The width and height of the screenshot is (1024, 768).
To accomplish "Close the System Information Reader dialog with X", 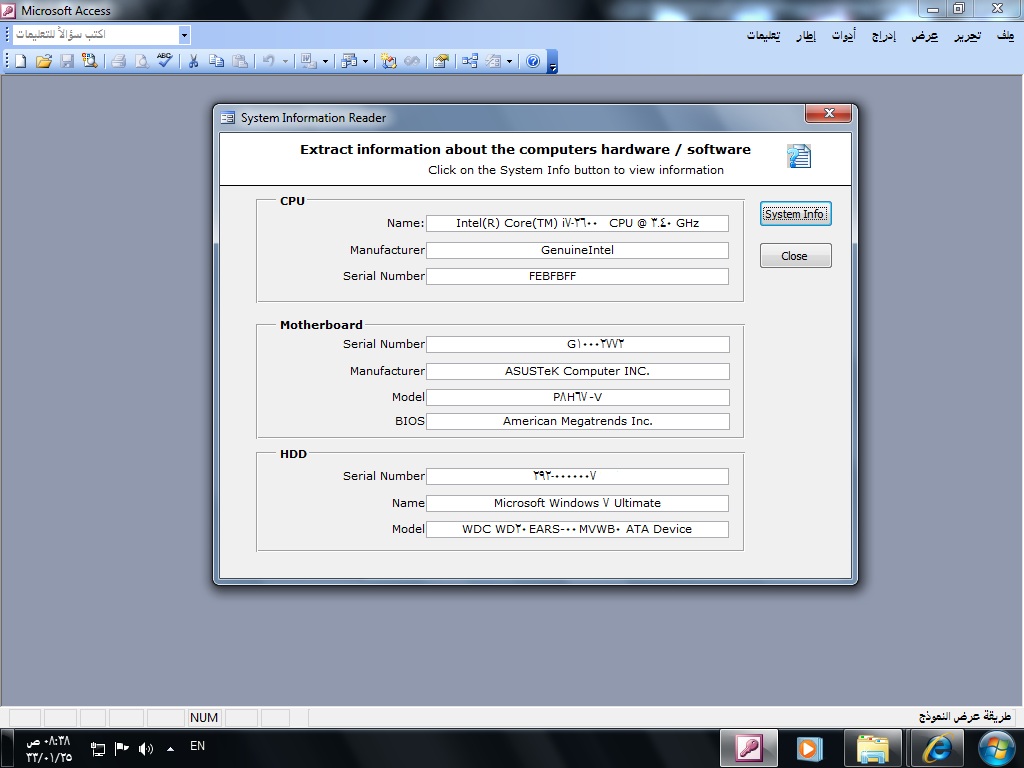I will [x=829, y=113].
